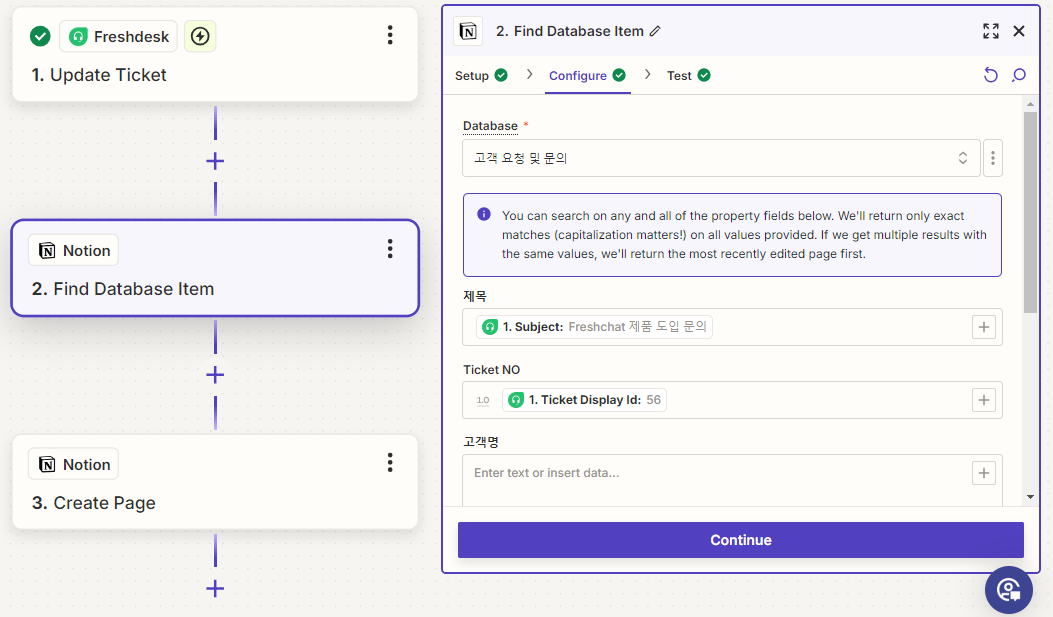1053x617 pixels.
Task: Switch to the Test tab
Action: [x=688, y=75]
